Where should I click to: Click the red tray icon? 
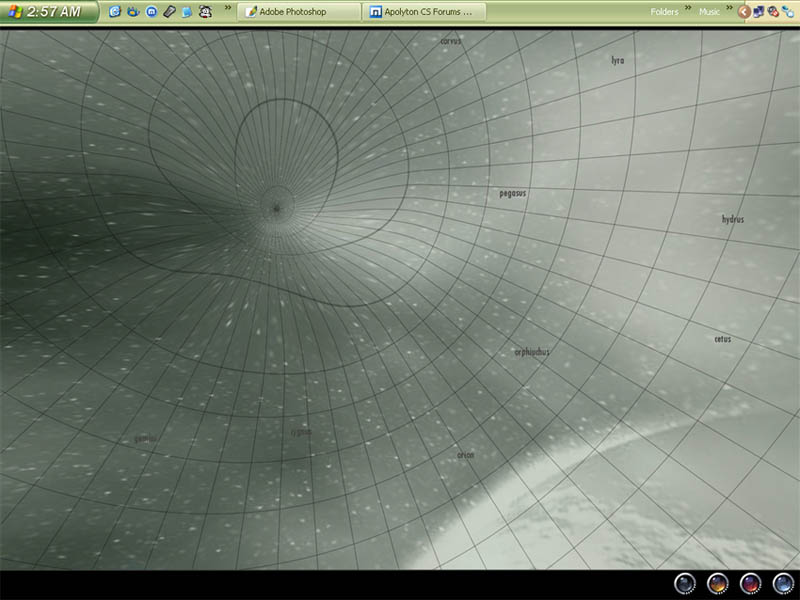click(772, 12)
